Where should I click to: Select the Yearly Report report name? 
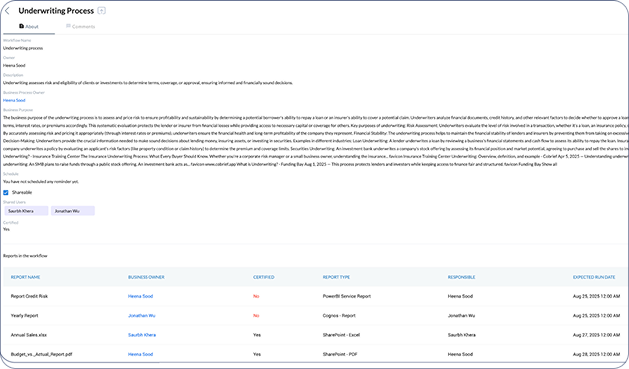24,316
